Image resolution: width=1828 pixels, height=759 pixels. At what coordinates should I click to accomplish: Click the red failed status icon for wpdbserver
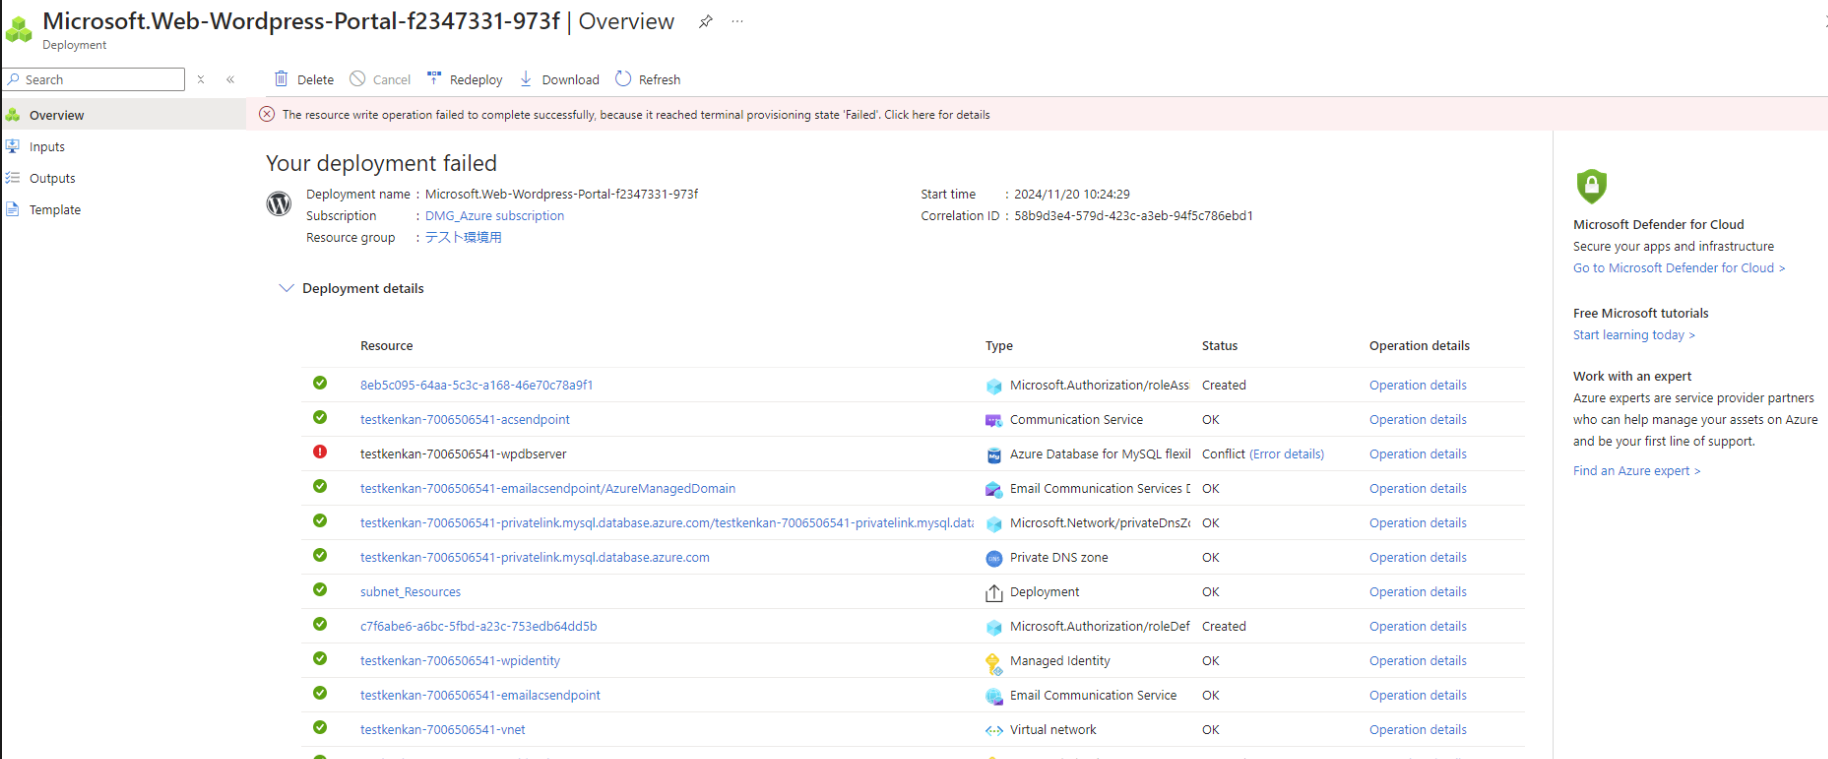[320, 452]
